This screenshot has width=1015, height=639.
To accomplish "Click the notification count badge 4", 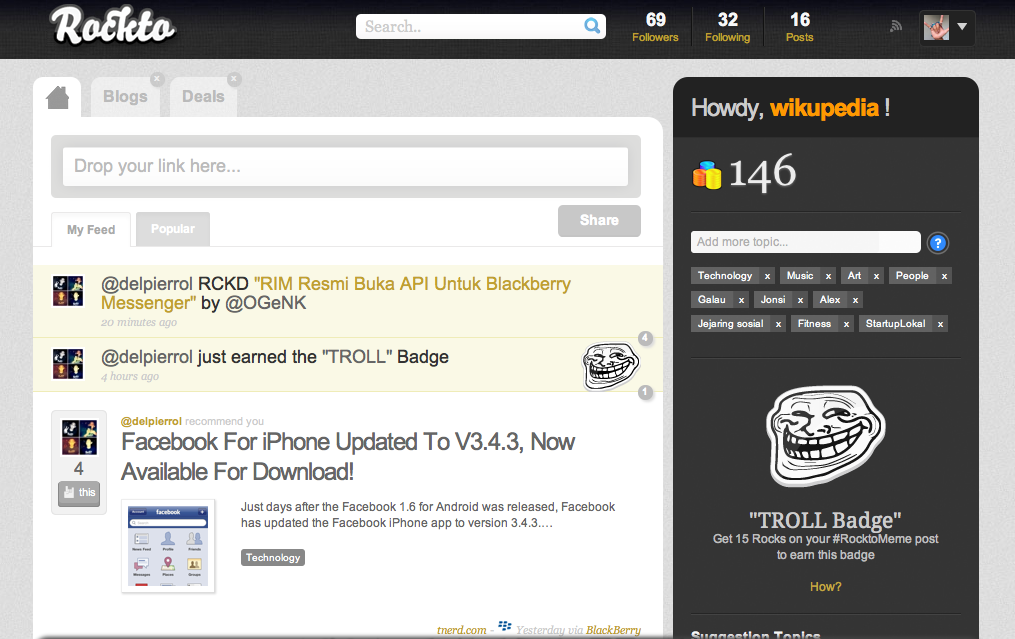I will pos(645,338).
